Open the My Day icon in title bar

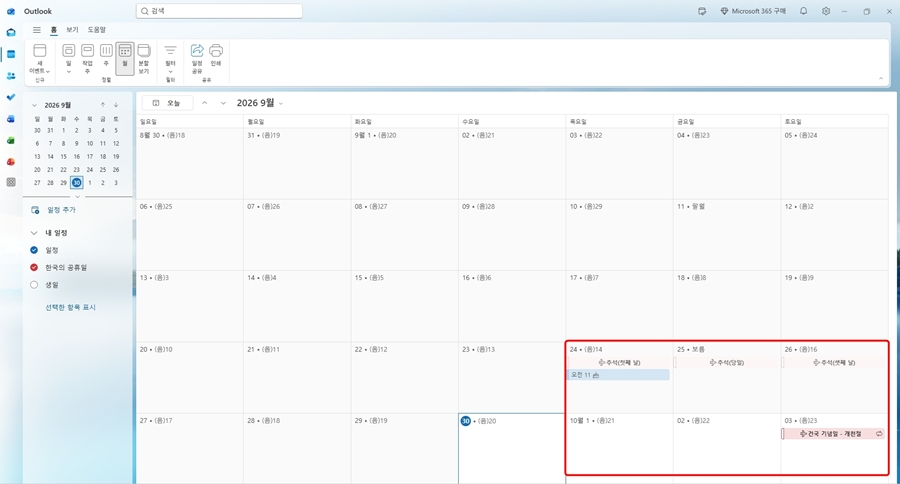point(702,11)
